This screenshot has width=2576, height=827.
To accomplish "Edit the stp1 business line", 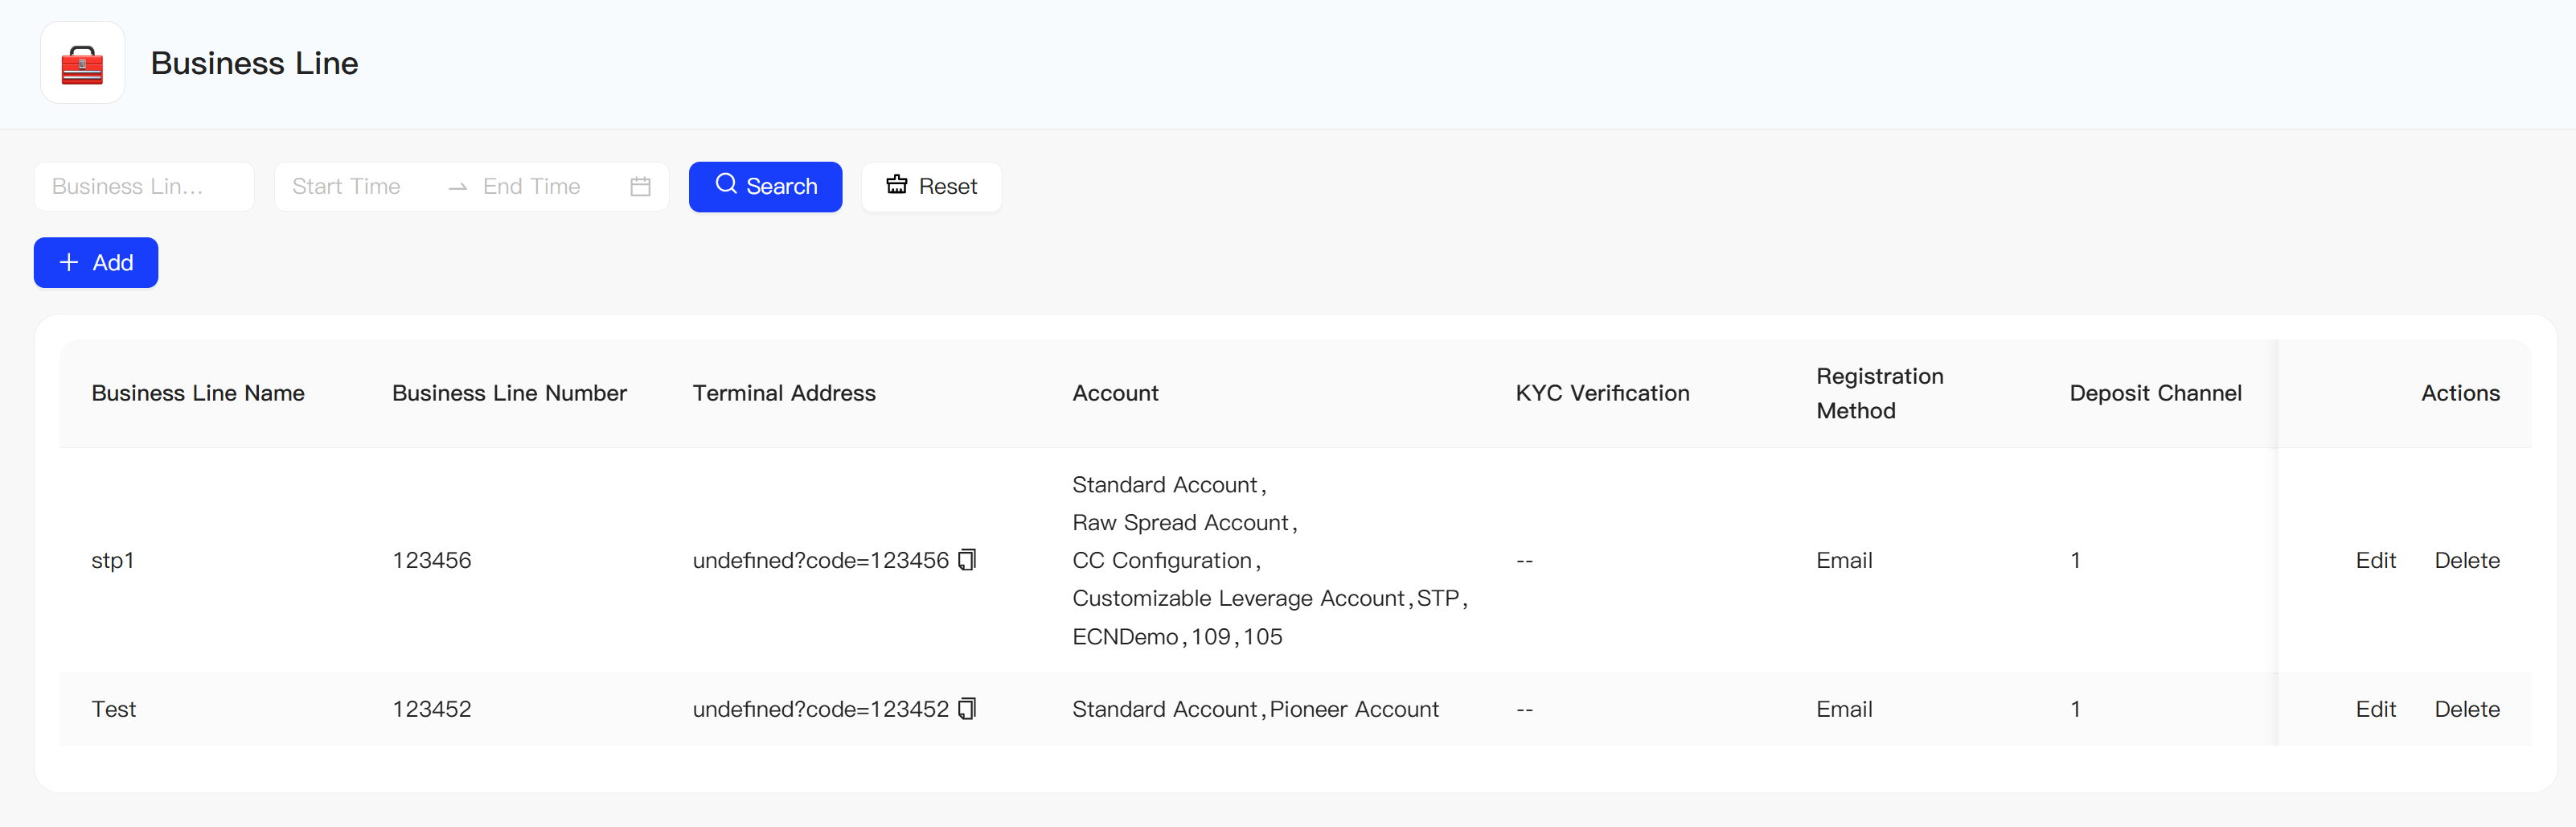I will [2375, 561].
